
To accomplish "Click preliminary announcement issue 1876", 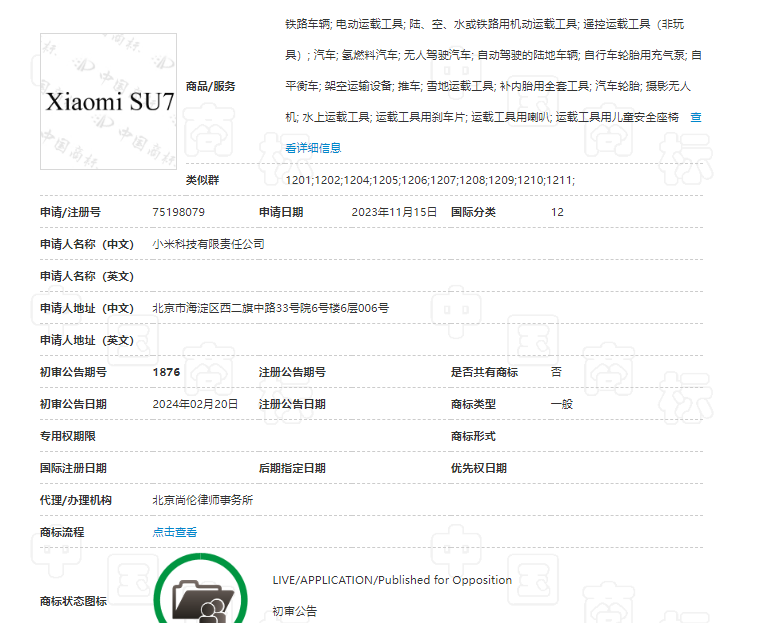I will [166, 372].
